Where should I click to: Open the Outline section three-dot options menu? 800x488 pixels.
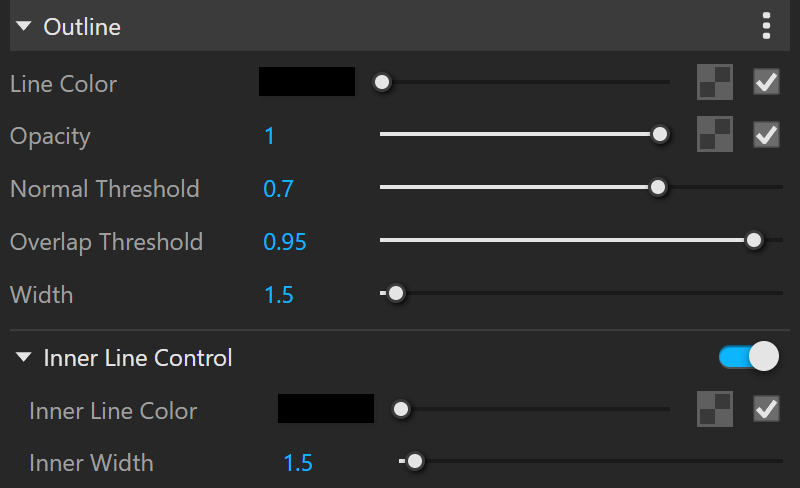pos(766,26)
